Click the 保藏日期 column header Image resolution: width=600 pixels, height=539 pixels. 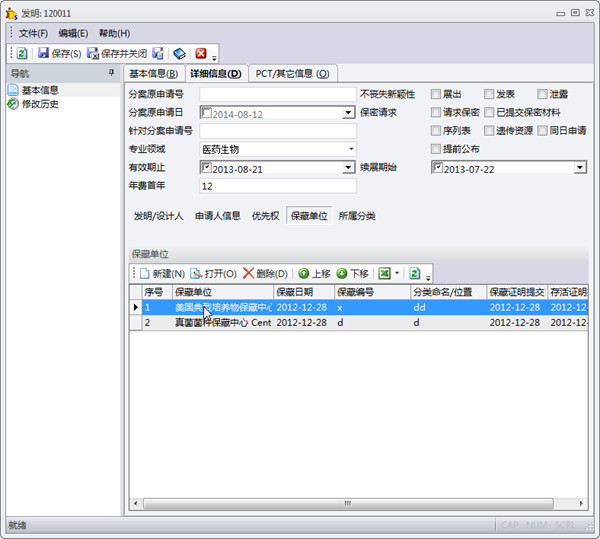pos(304,292)
